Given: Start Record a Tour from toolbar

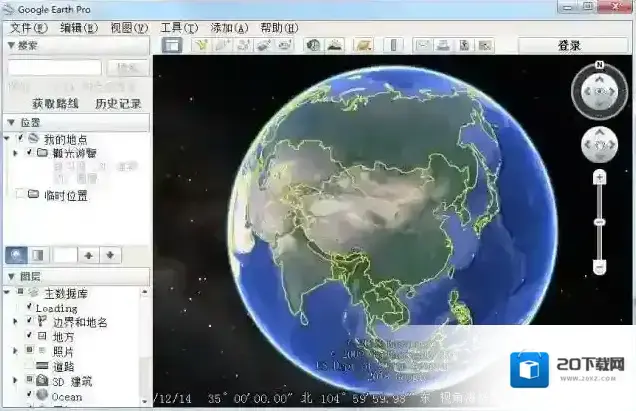Looking at the screenshot, I should pos(285,45).
